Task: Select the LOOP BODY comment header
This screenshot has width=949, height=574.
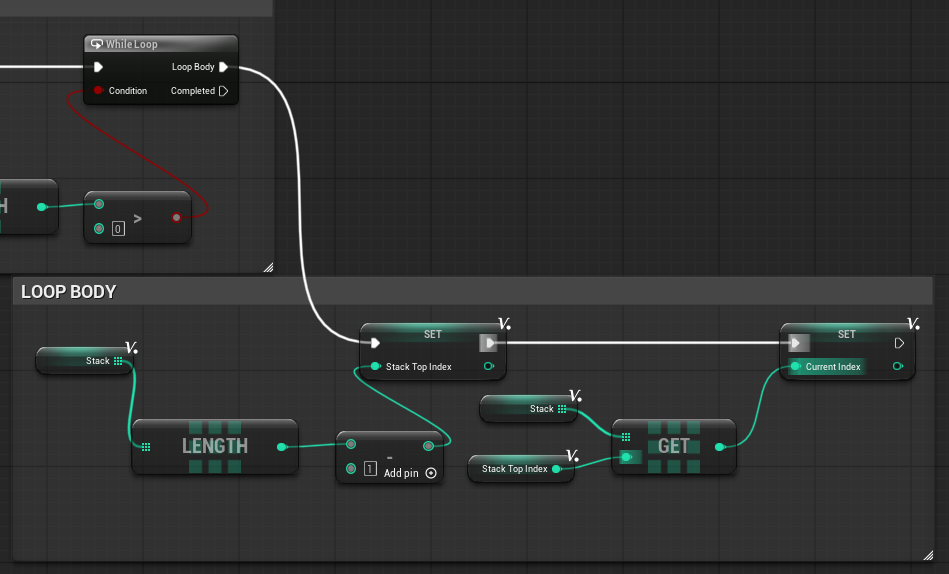Action: [x=472, y=291]
